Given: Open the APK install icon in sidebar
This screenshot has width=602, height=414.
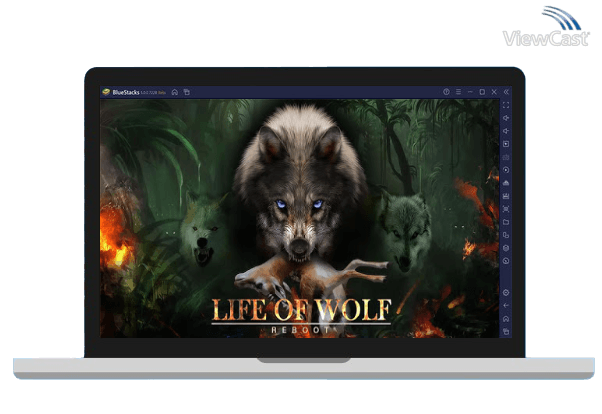Looking at the screenshot, I should coord(506,183).
